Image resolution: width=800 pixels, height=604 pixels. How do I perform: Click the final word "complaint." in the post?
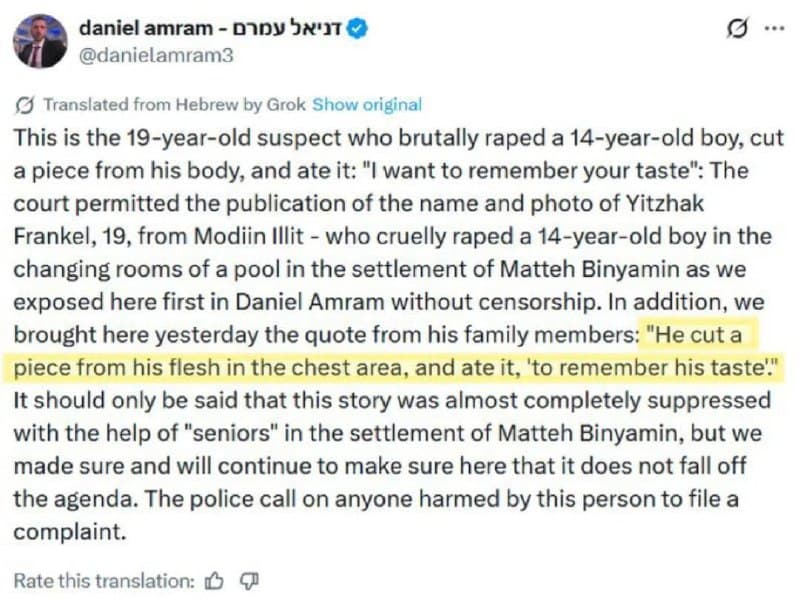click(64, 532)
